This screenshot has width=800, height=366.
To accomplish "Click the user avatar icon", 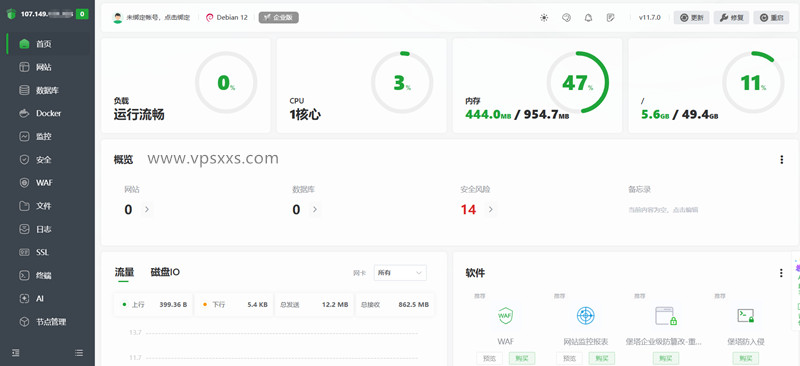I will click(x=118, y=17).
